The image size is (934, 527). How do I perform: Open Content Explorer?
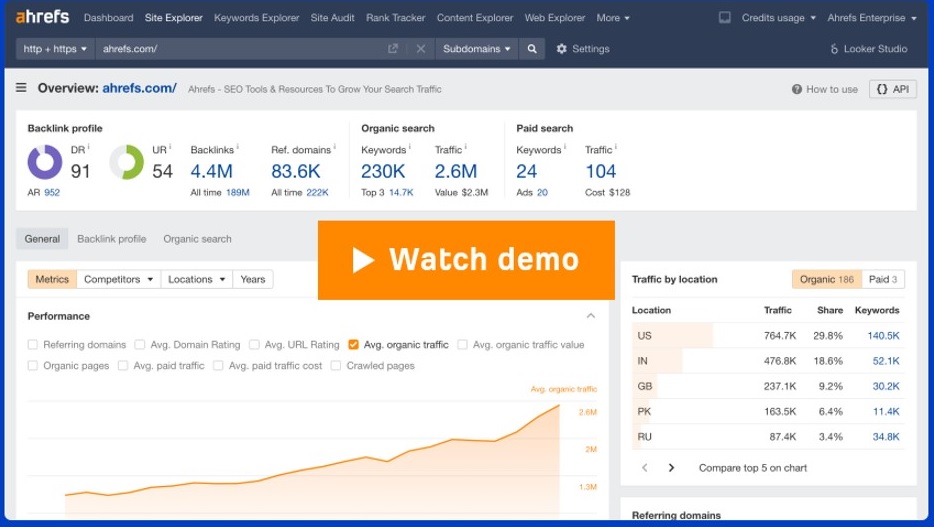(475, 18)
